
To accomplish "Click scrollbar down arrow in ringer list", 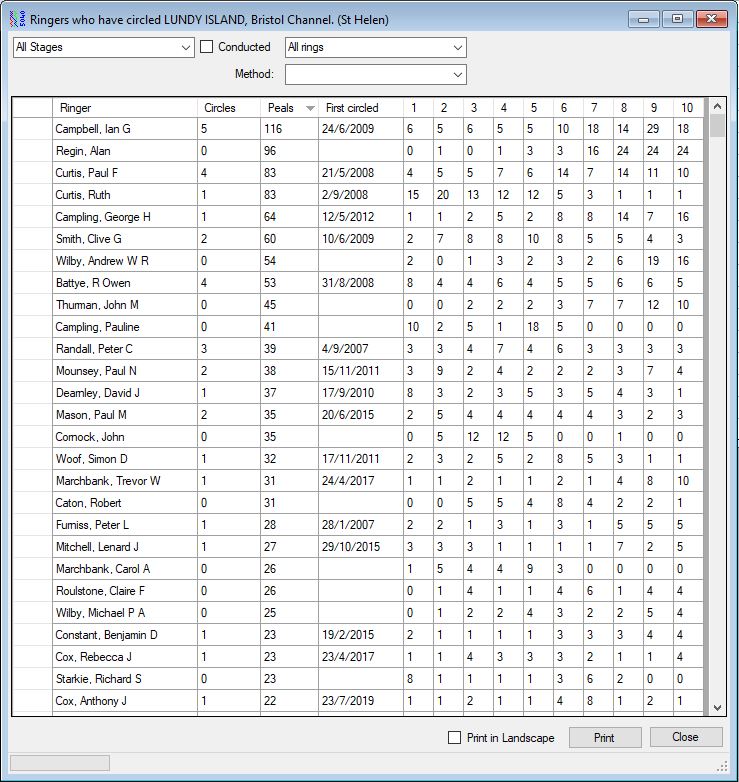I will (715, 707).
